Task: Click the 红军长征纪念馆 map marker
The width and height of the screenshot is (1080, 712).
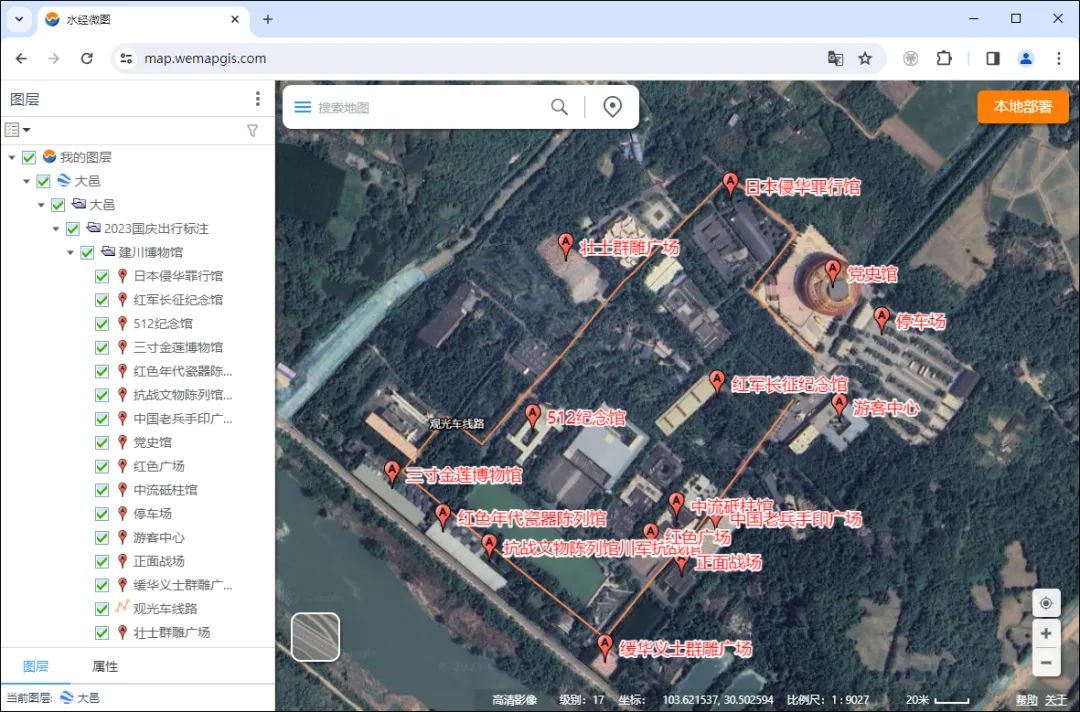Action: [717, 381]
